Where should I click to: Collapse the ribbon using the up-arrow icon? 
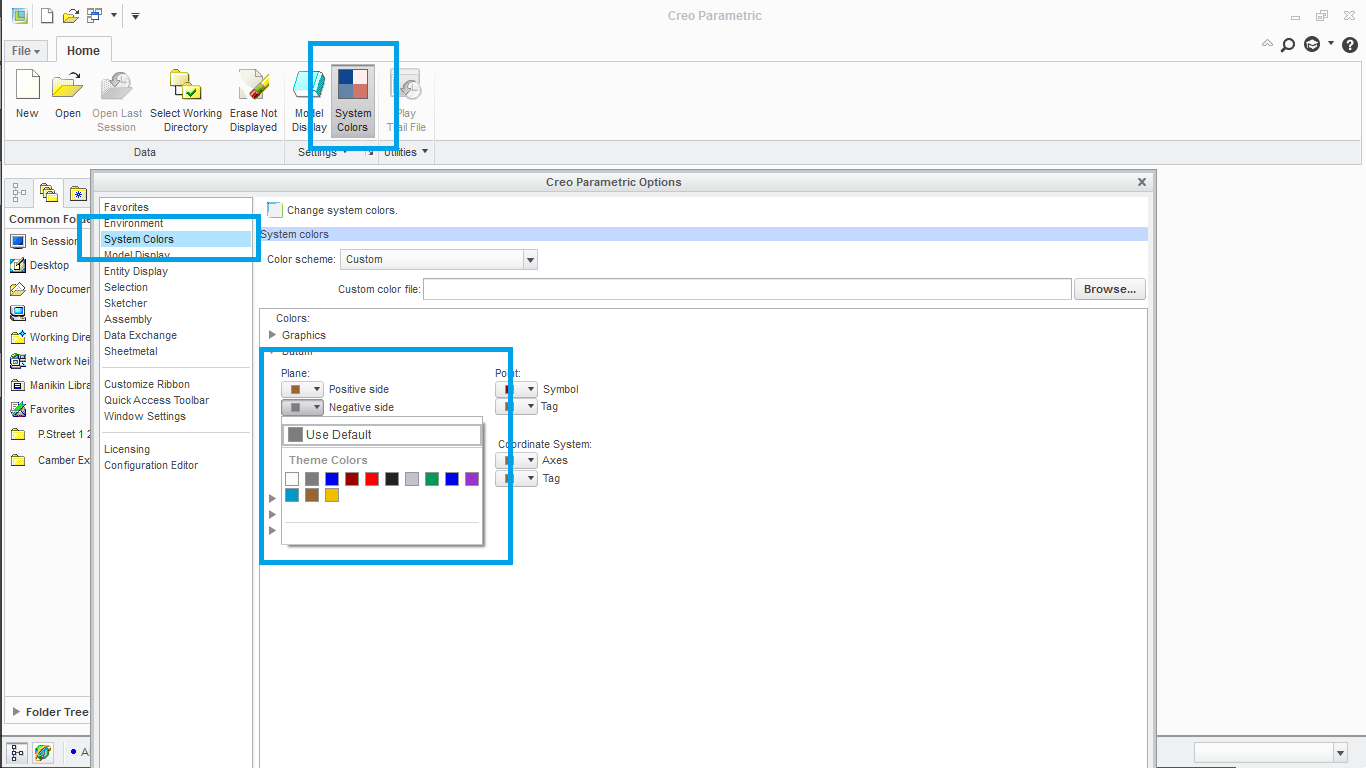[1267, 44]
